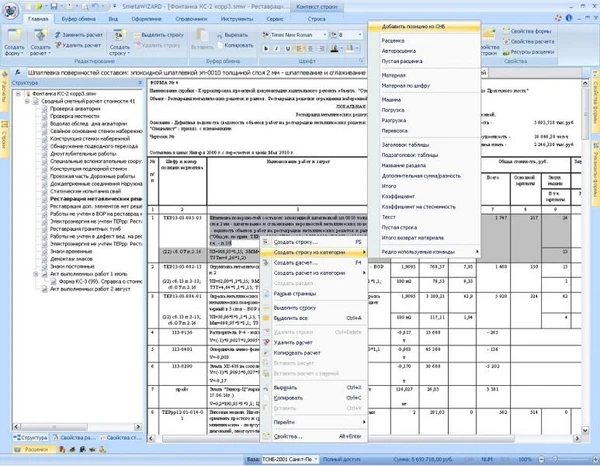Select Выделить все in context menu
600x466 pixels.
click(314, 318)
